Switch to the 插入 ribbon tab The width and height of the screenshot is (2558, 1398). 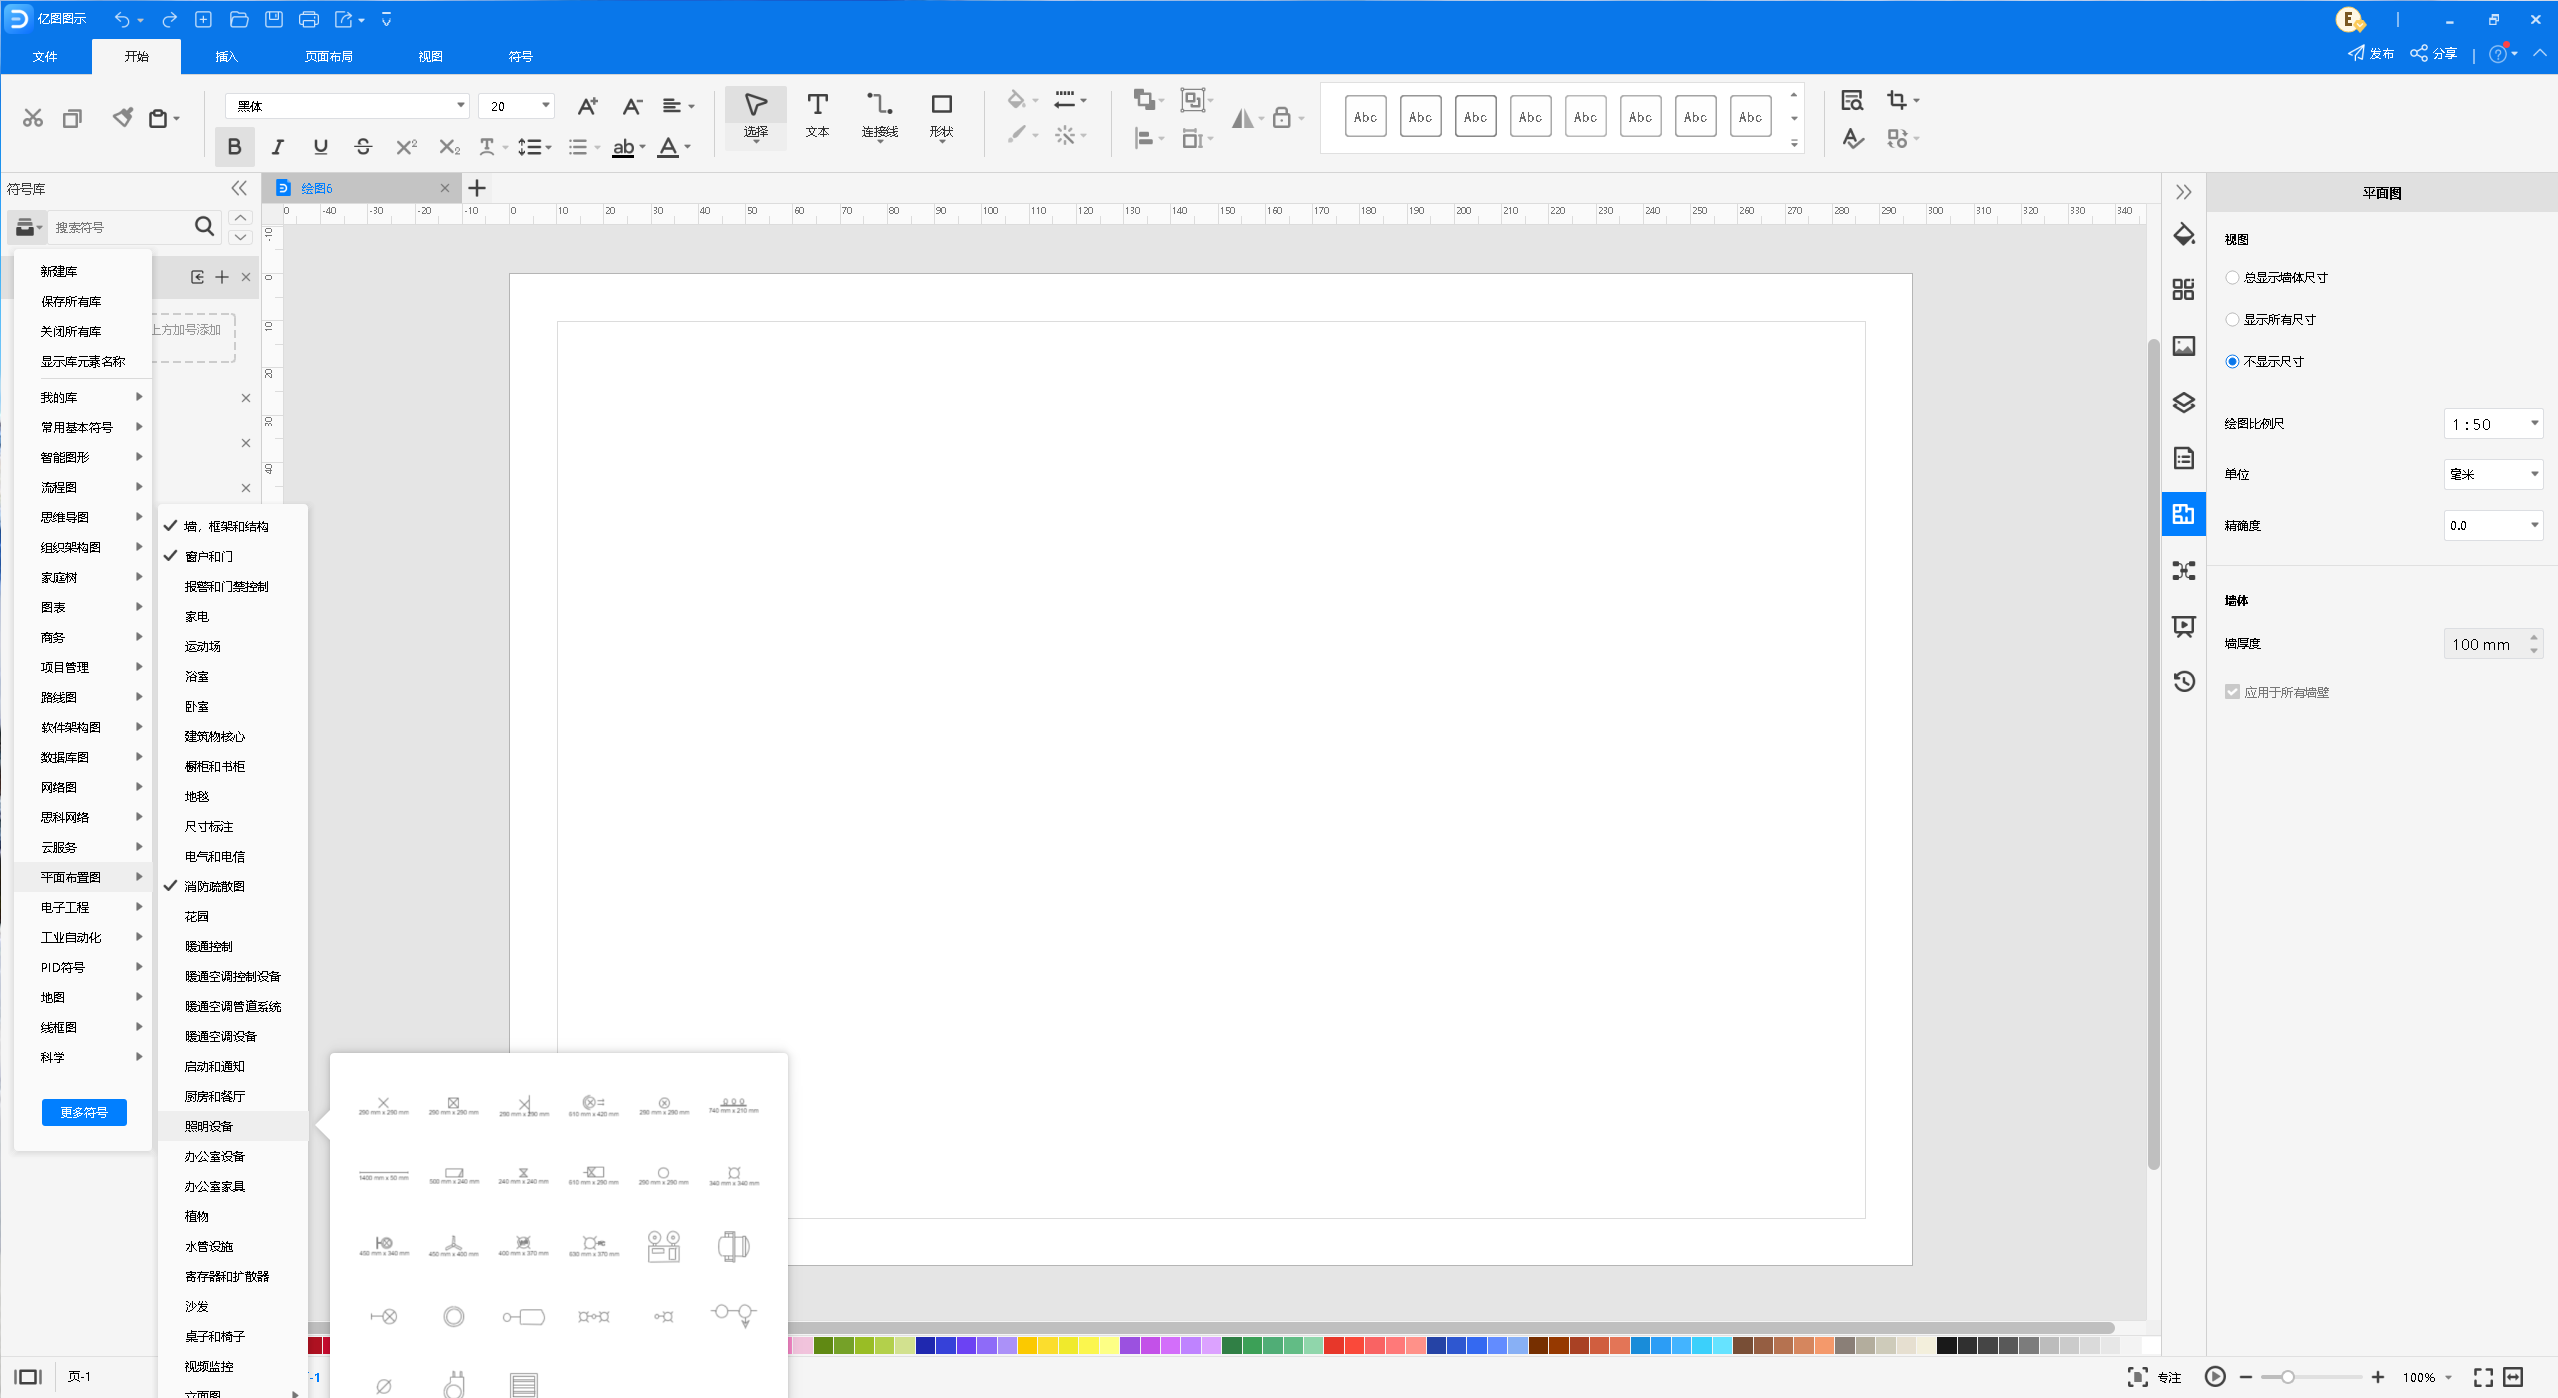coord(227,56)
